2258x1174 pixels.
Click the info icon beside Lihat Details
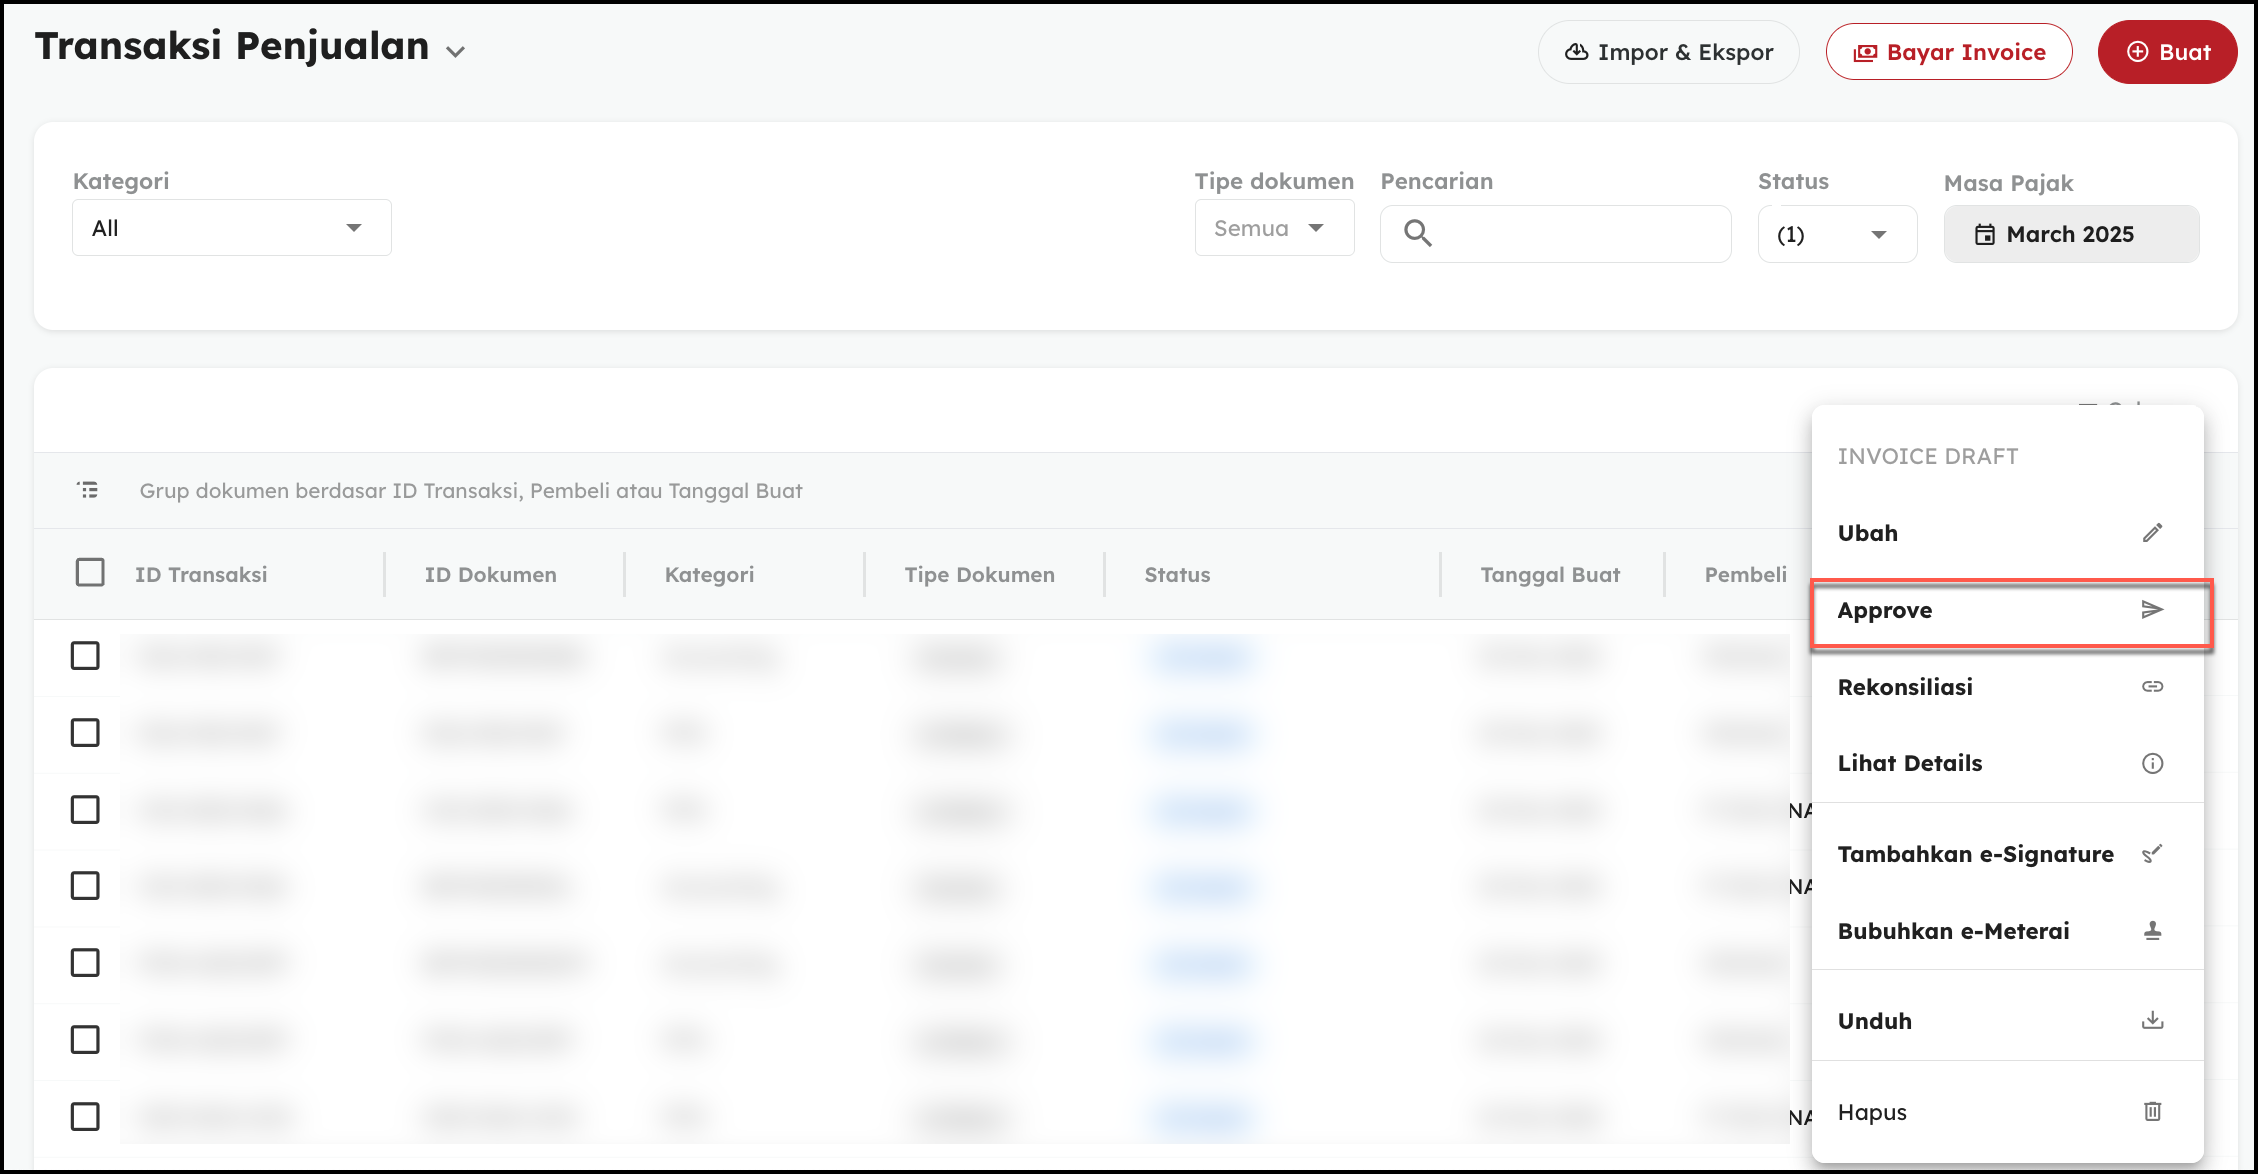(x=2152, y=764)
